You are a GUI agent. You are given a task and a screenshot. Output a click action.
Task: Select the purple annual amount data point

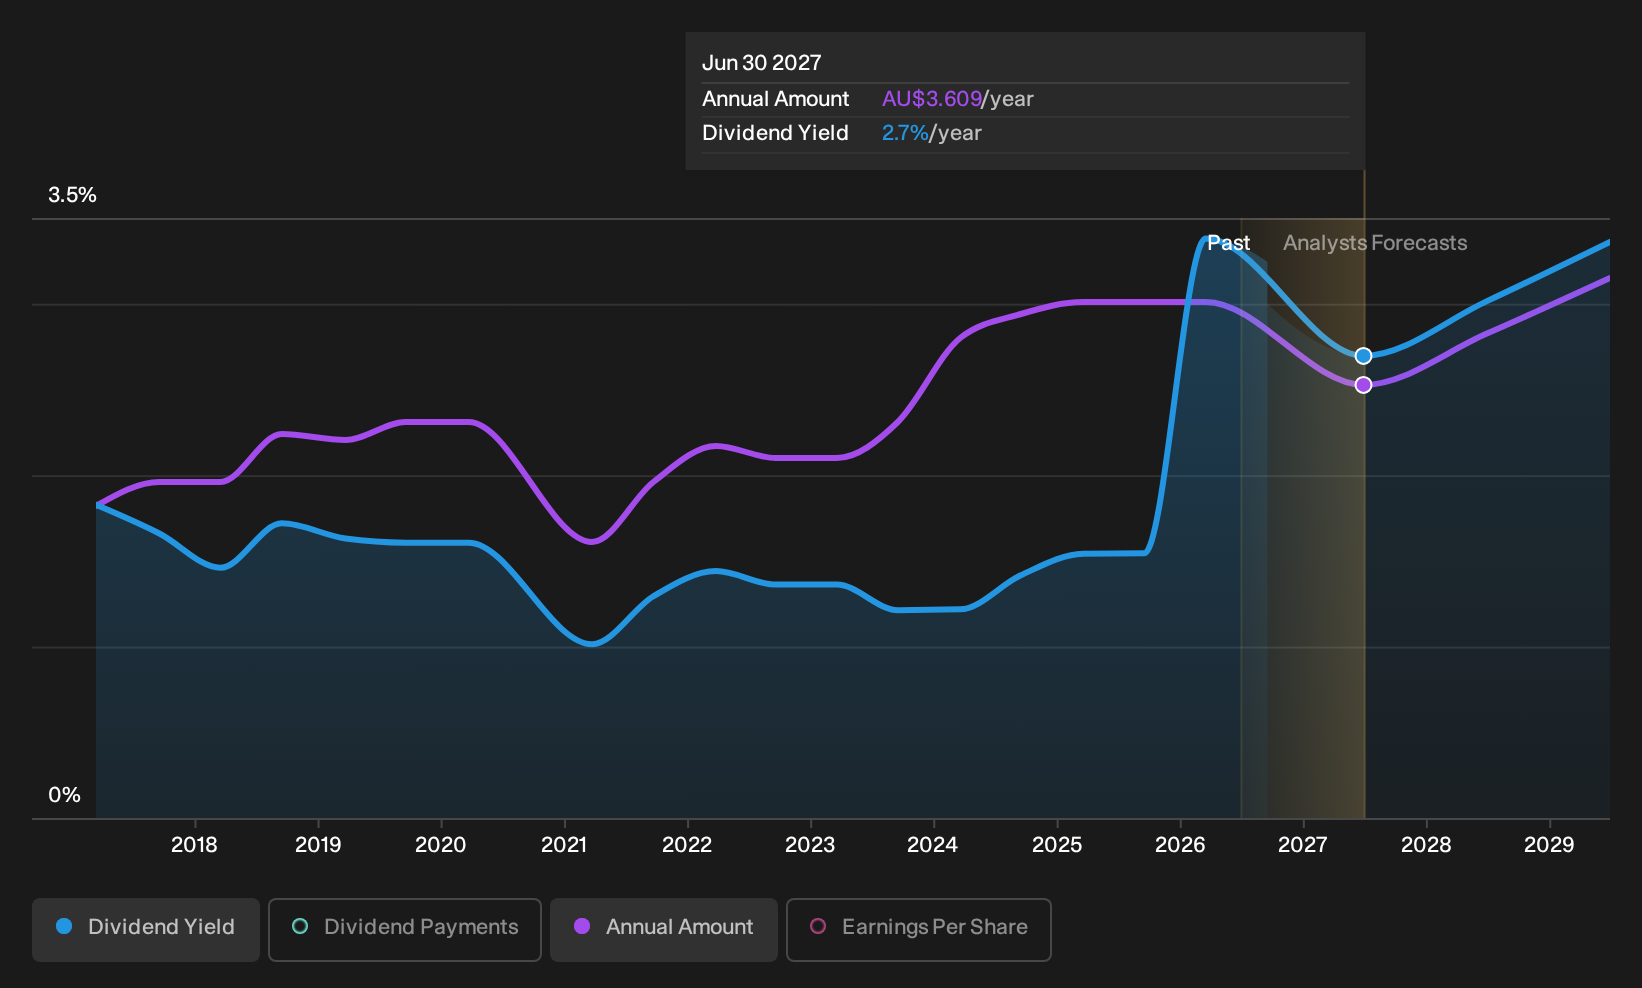[1363, 385]
